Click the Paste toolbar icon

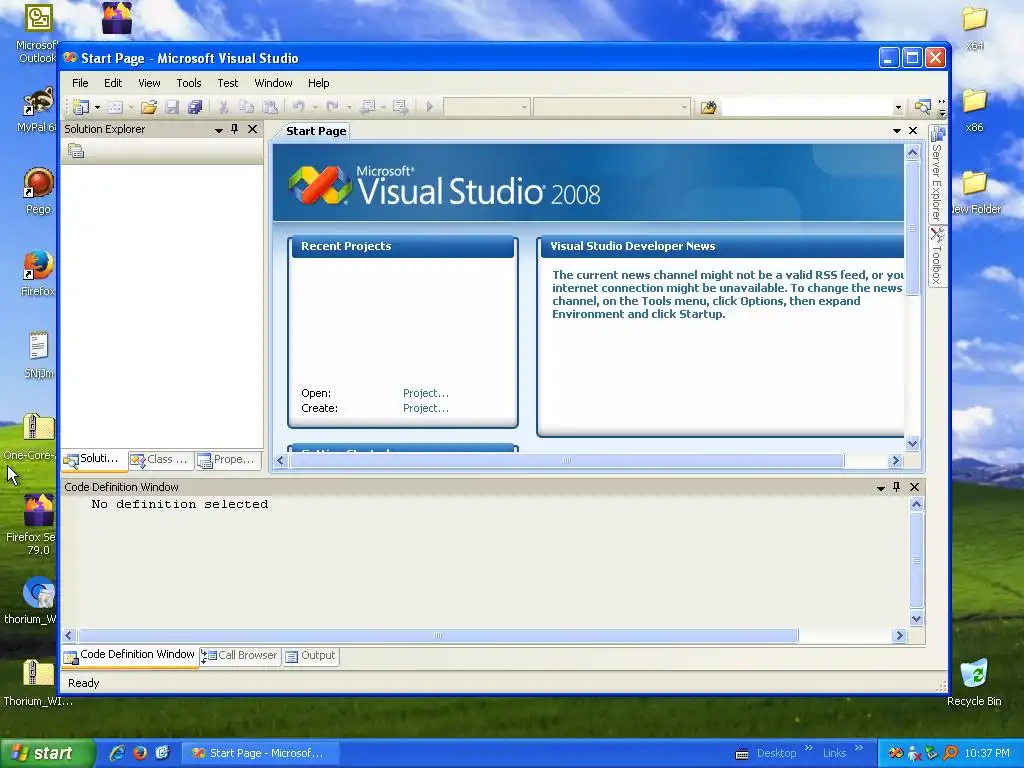270,107
